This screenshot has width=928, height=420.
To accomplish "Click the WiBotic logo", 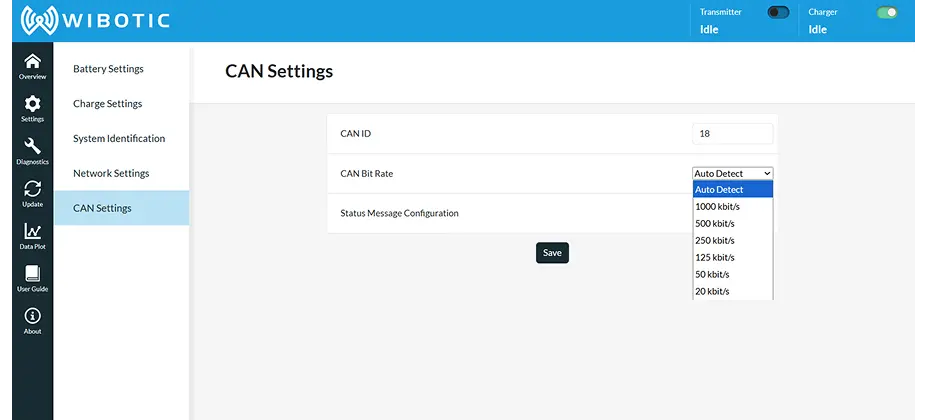I will [95, 20].
